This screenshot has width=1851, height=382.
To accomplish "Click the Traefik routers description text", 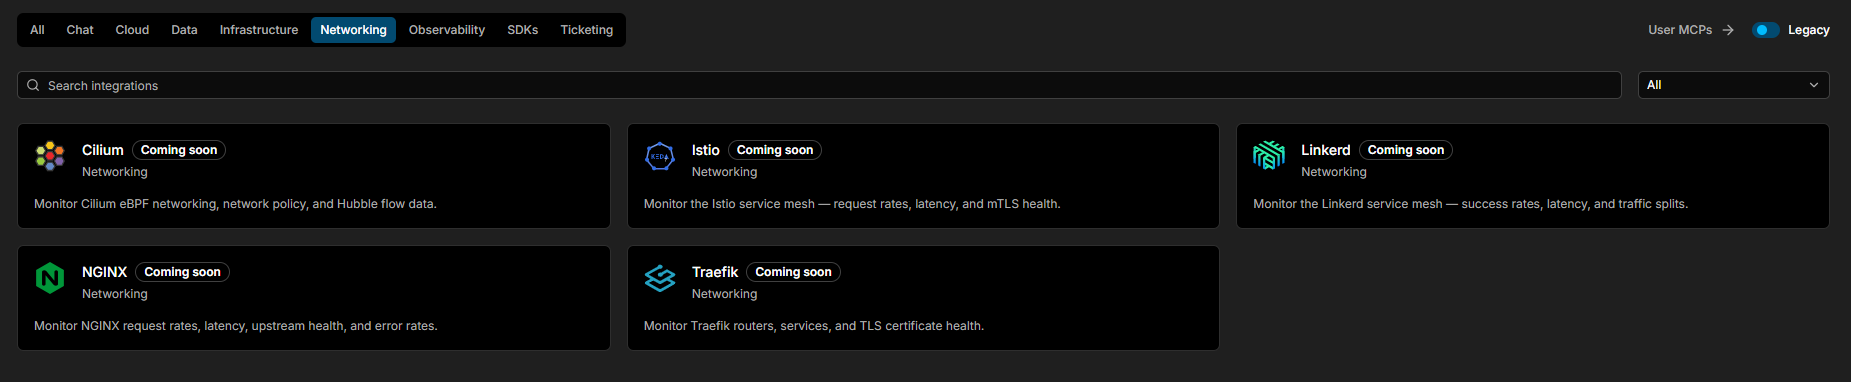I will tap(814, 326).
